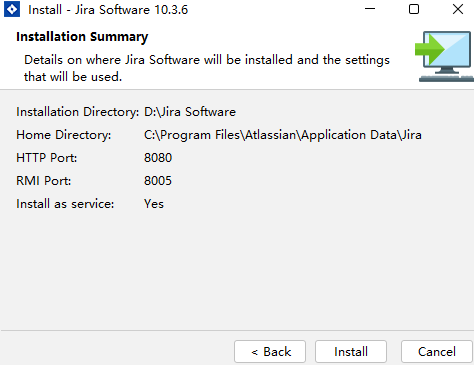Click the installer computer arrow graphic
Image resolution: width=474 pixels, height=365 pixels.
[444, 56]
